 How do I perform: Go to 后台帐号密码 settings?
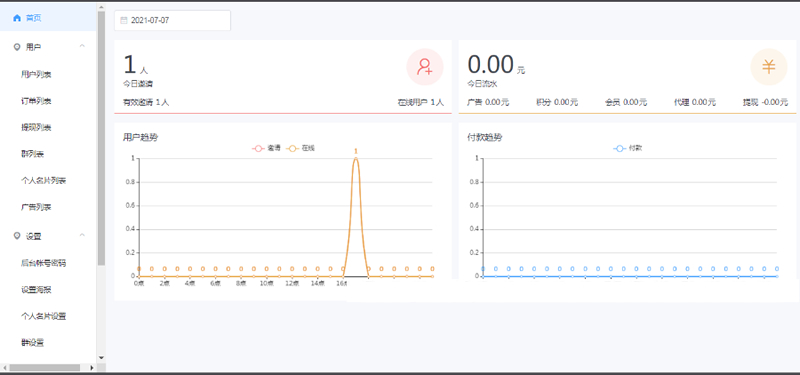click(x=43, y=263)
